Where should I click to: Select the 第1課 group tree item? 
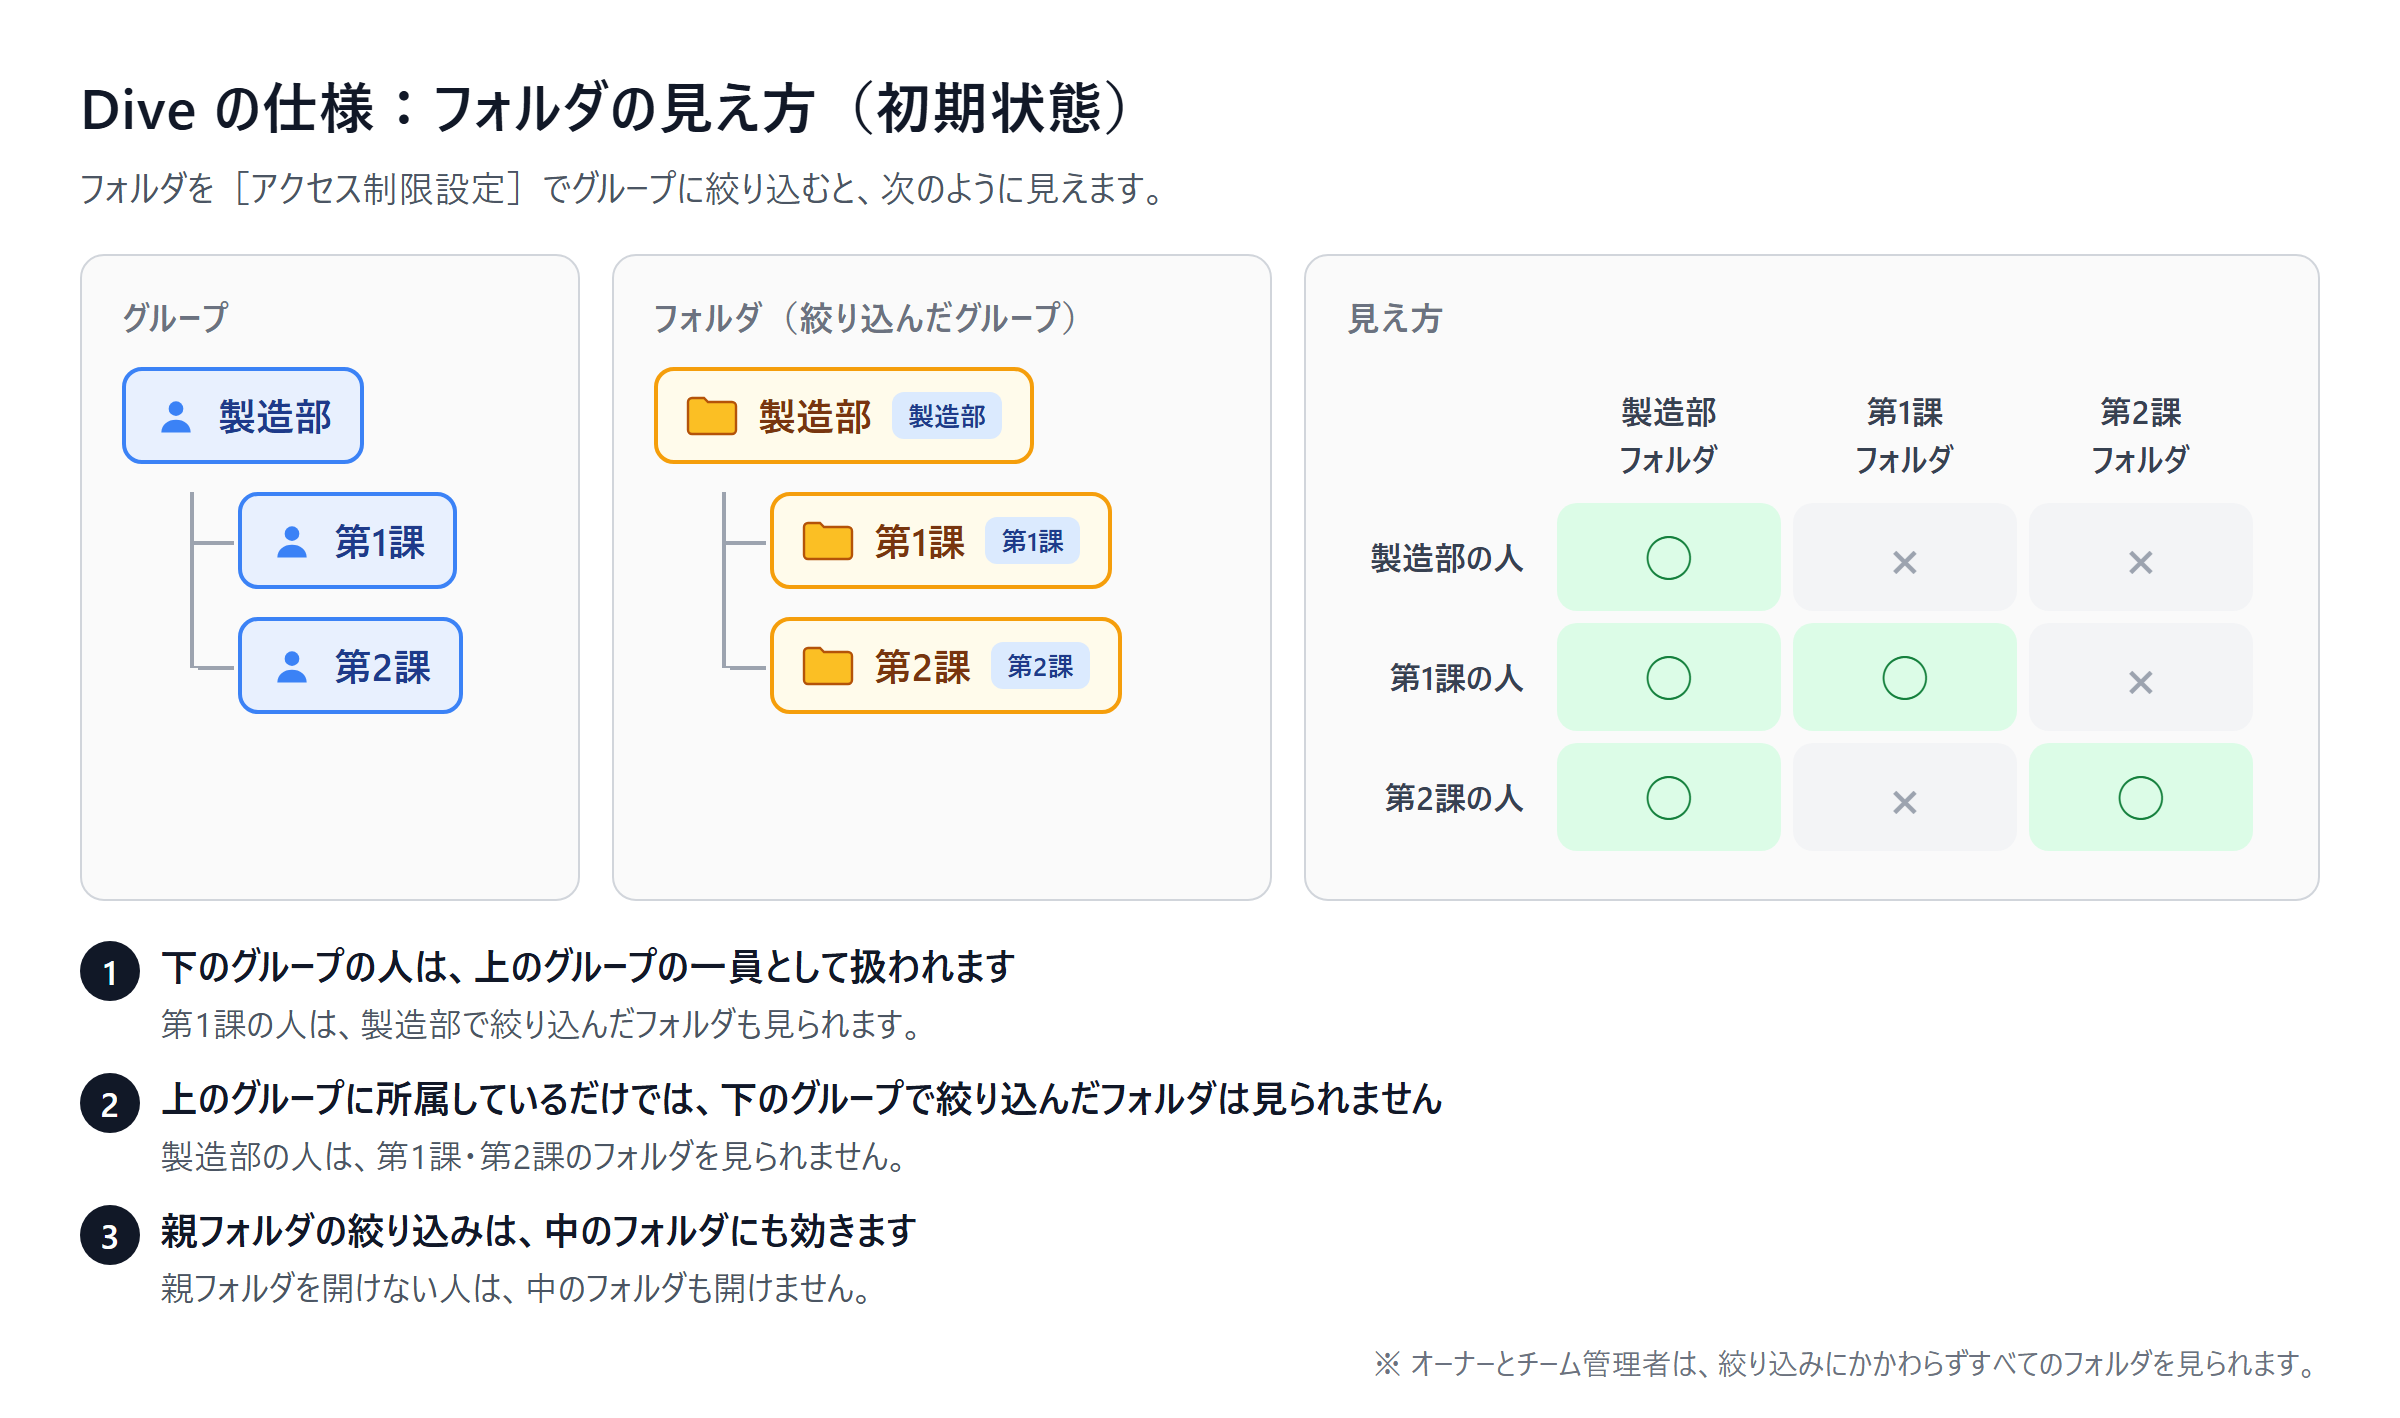[348, 541]
